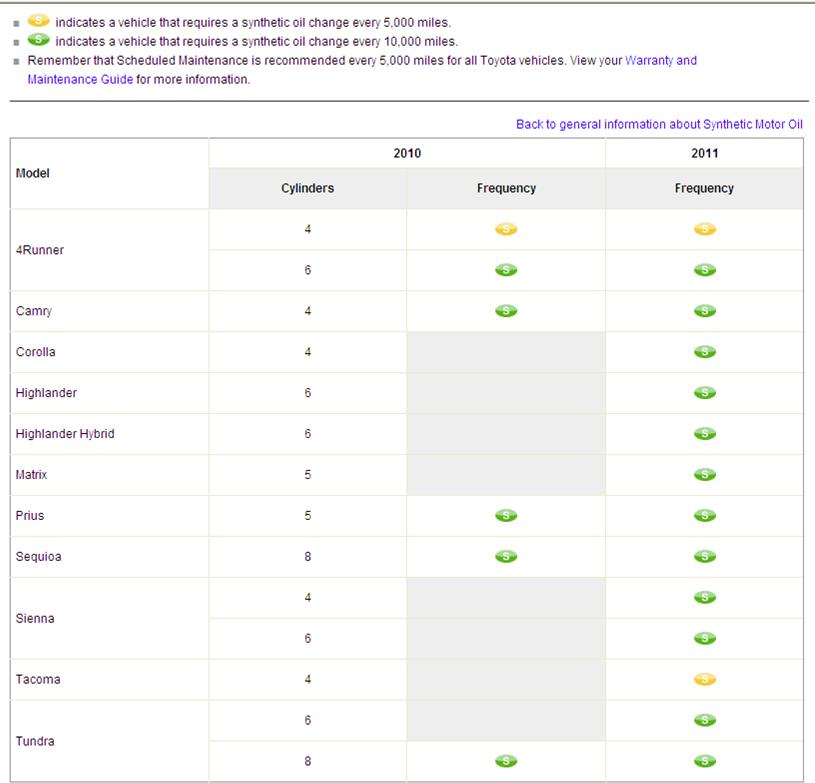The width and height of the screenshot is (815, 783).
Task: Click the "2010" year header
Action: pyautogui.click(x=407, y=153)
